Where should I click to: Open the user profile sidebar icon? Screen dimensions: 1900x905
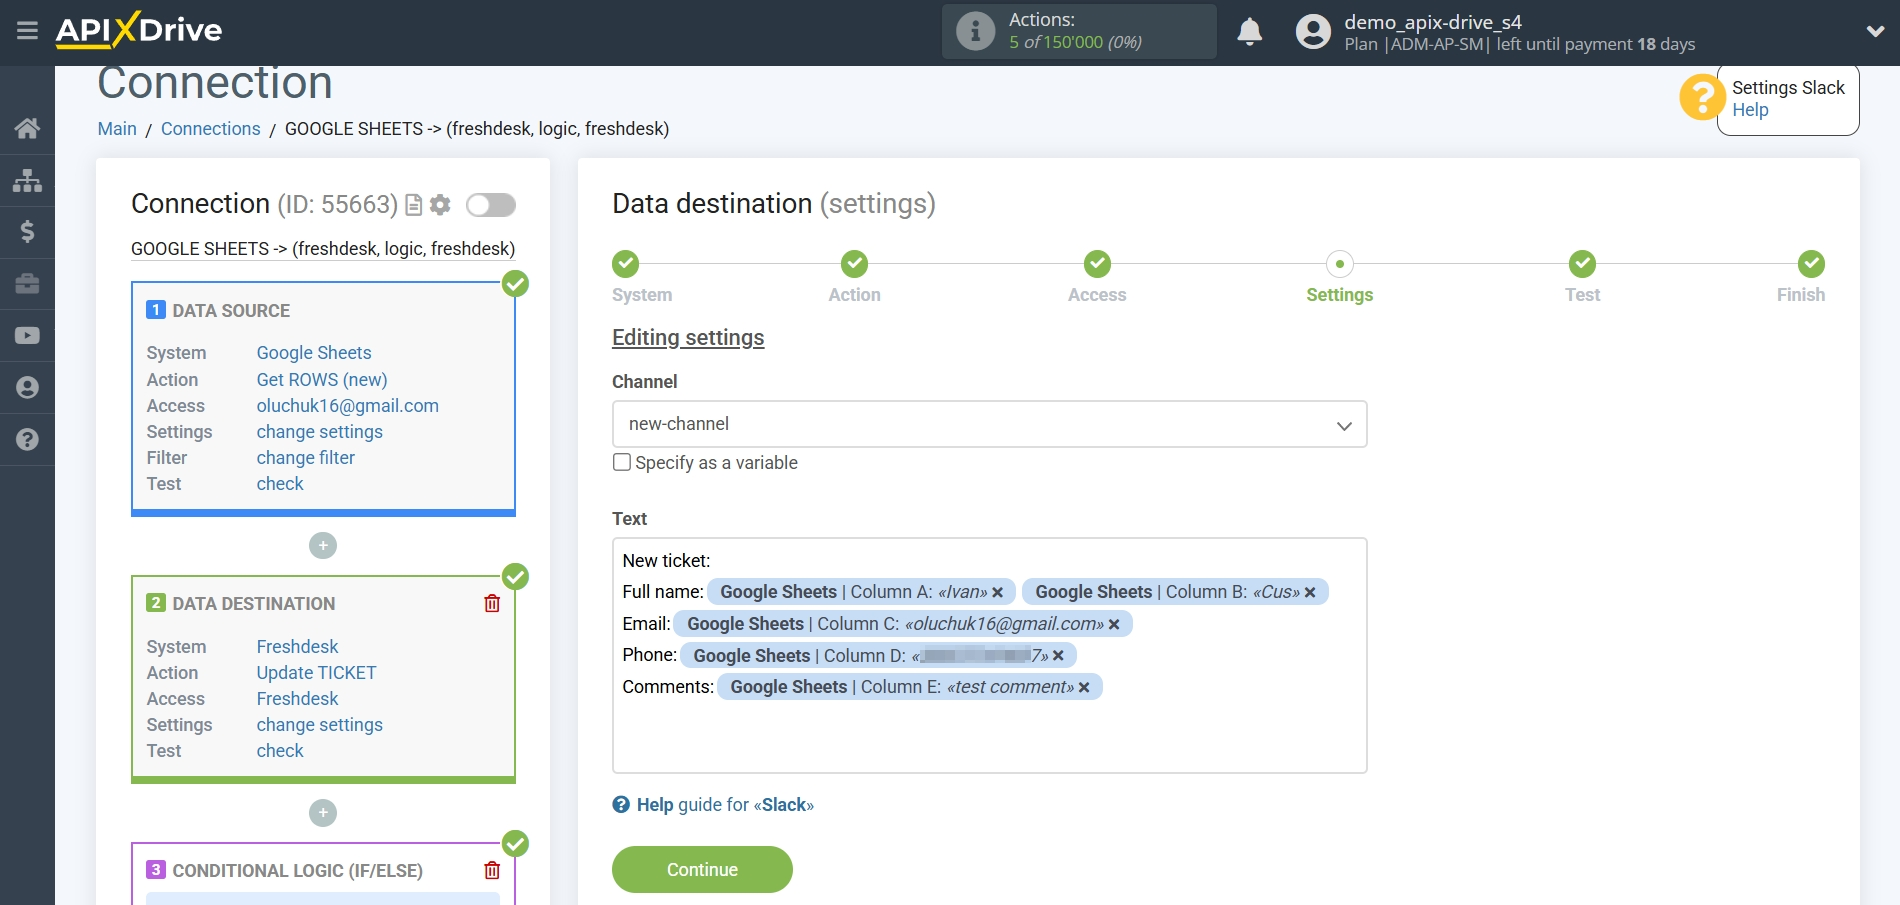(27, 388)
